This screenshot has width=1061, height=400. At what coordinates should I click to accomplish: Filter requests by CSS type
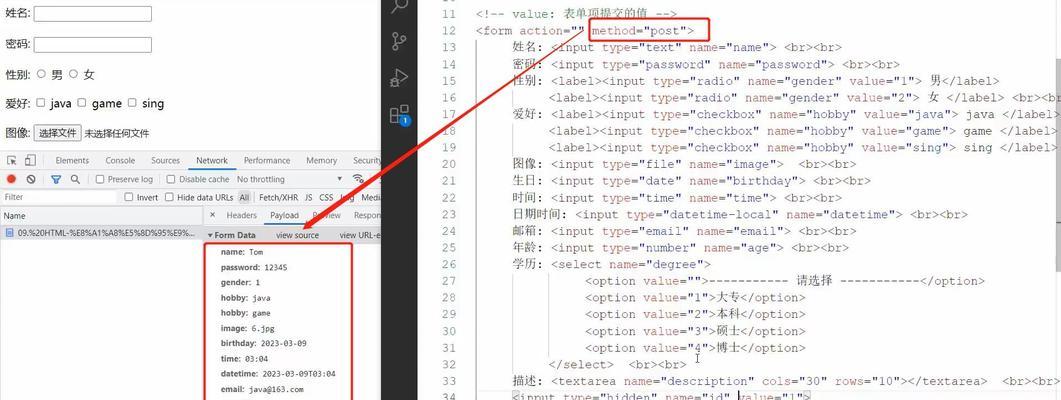click(x=326, y=198)
